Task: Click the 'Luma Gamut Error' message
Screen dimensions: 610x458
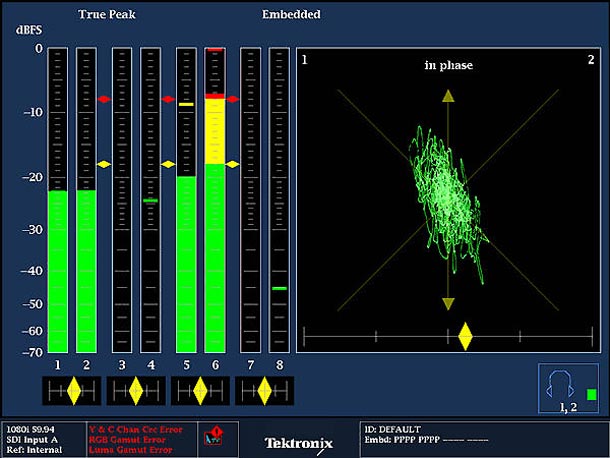Action: 130,450
